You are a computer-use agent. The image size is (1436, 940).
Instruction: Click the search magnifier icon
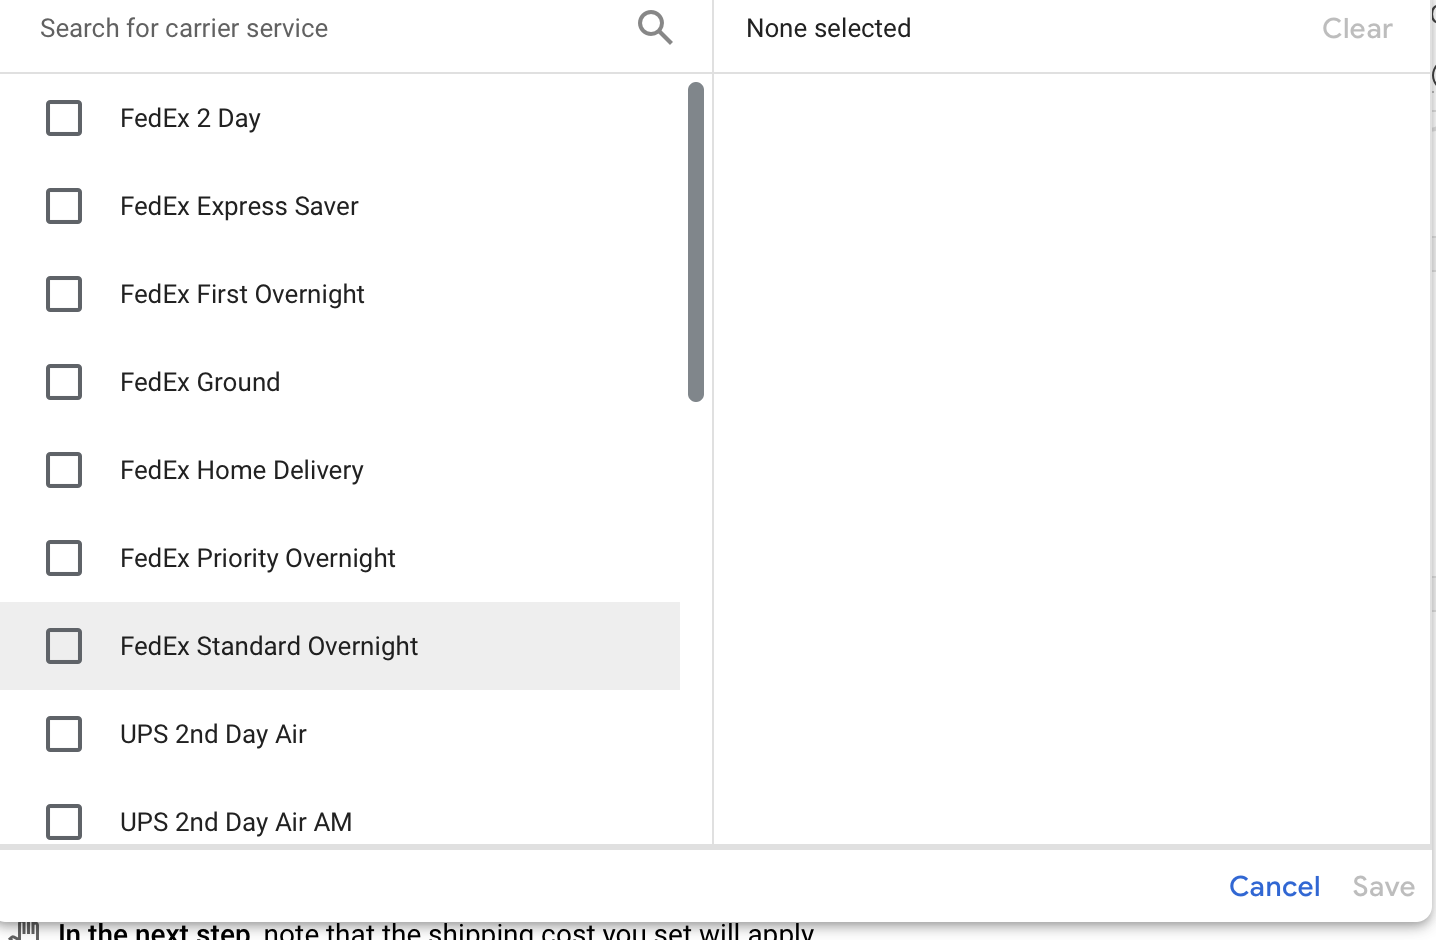(655, 28)
